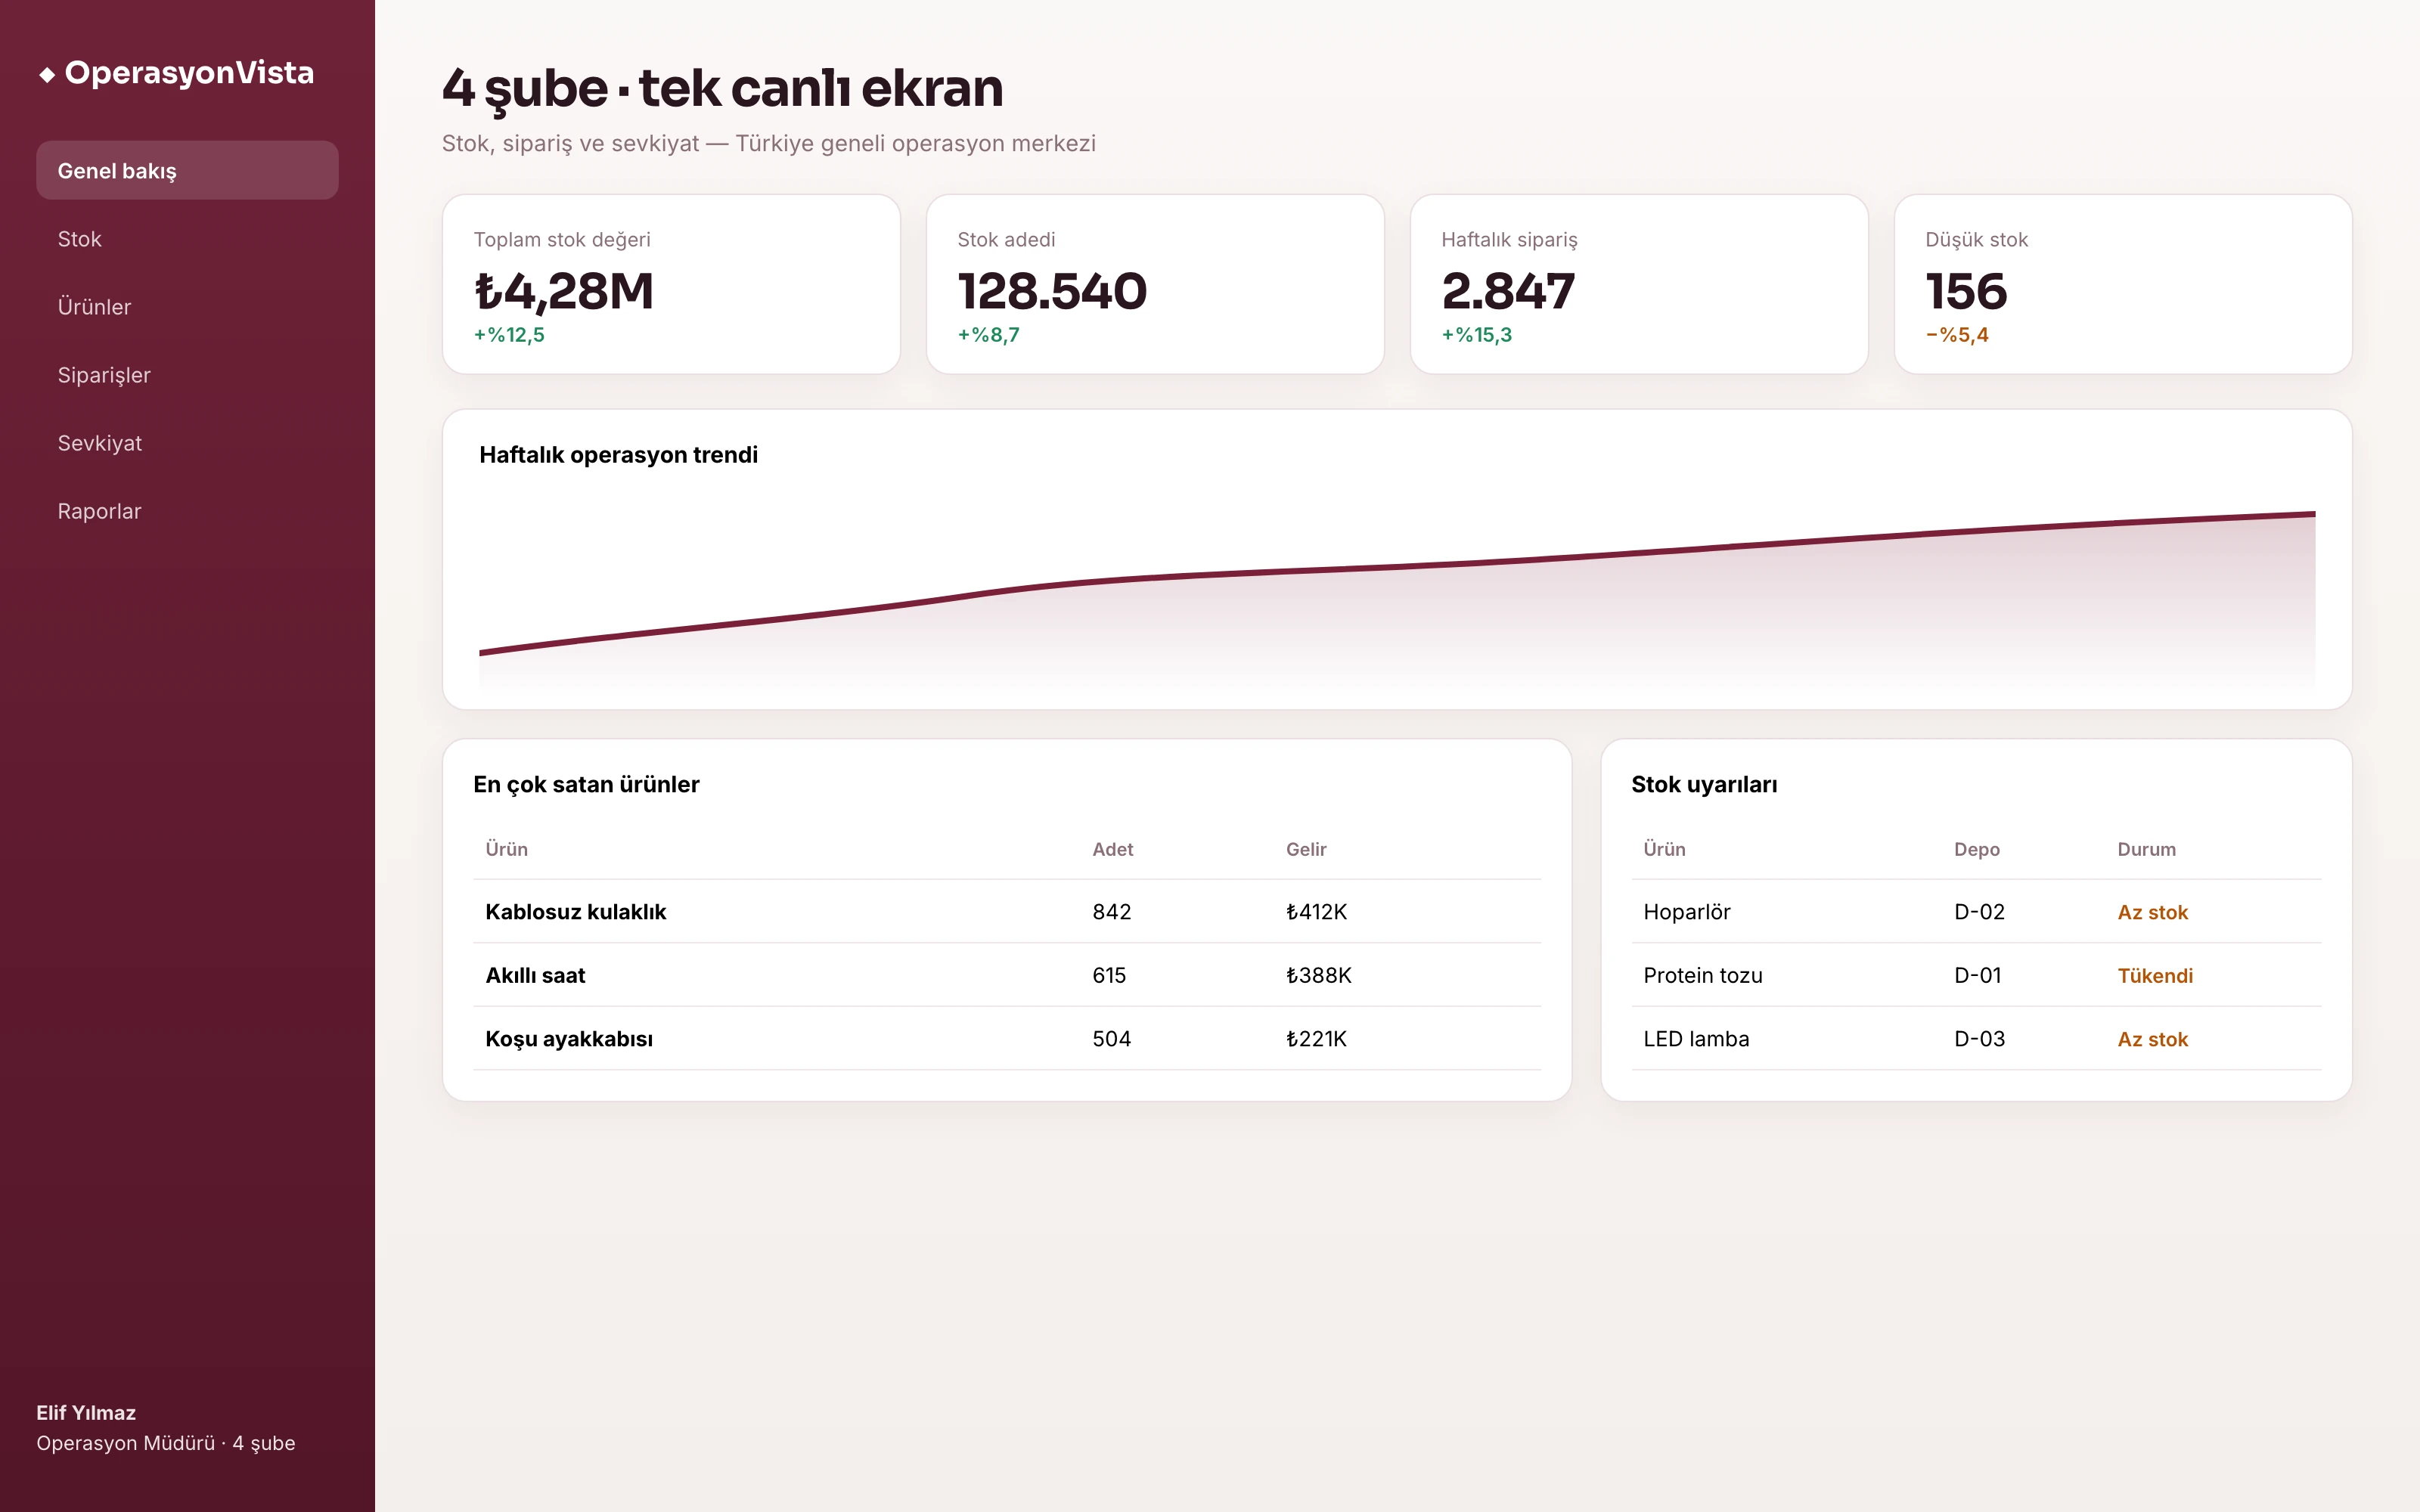The height and width of the screenshot is (1512, 2420).
Task: Click the page title 4 şube · tek canlı ekran
Action: point(722,90)
